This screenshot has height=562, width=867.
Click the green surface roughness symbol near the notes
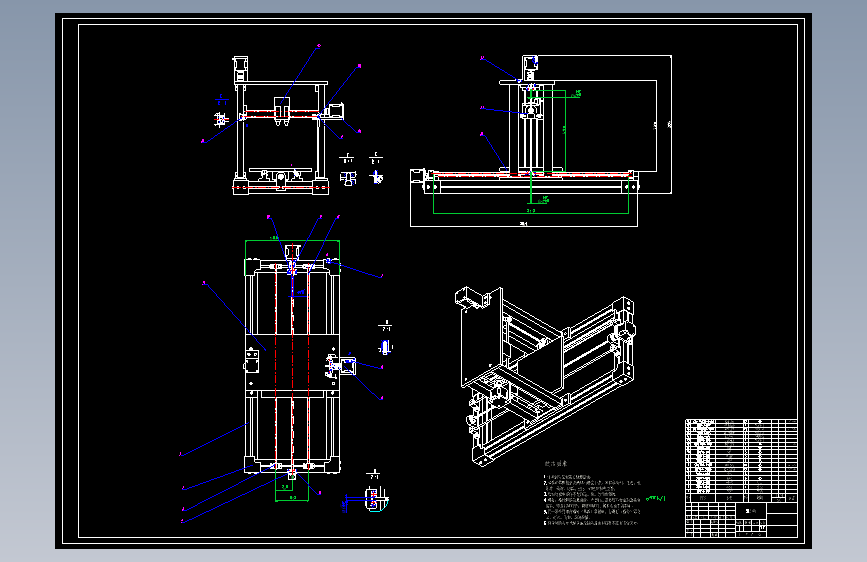(x=656, y=498)
